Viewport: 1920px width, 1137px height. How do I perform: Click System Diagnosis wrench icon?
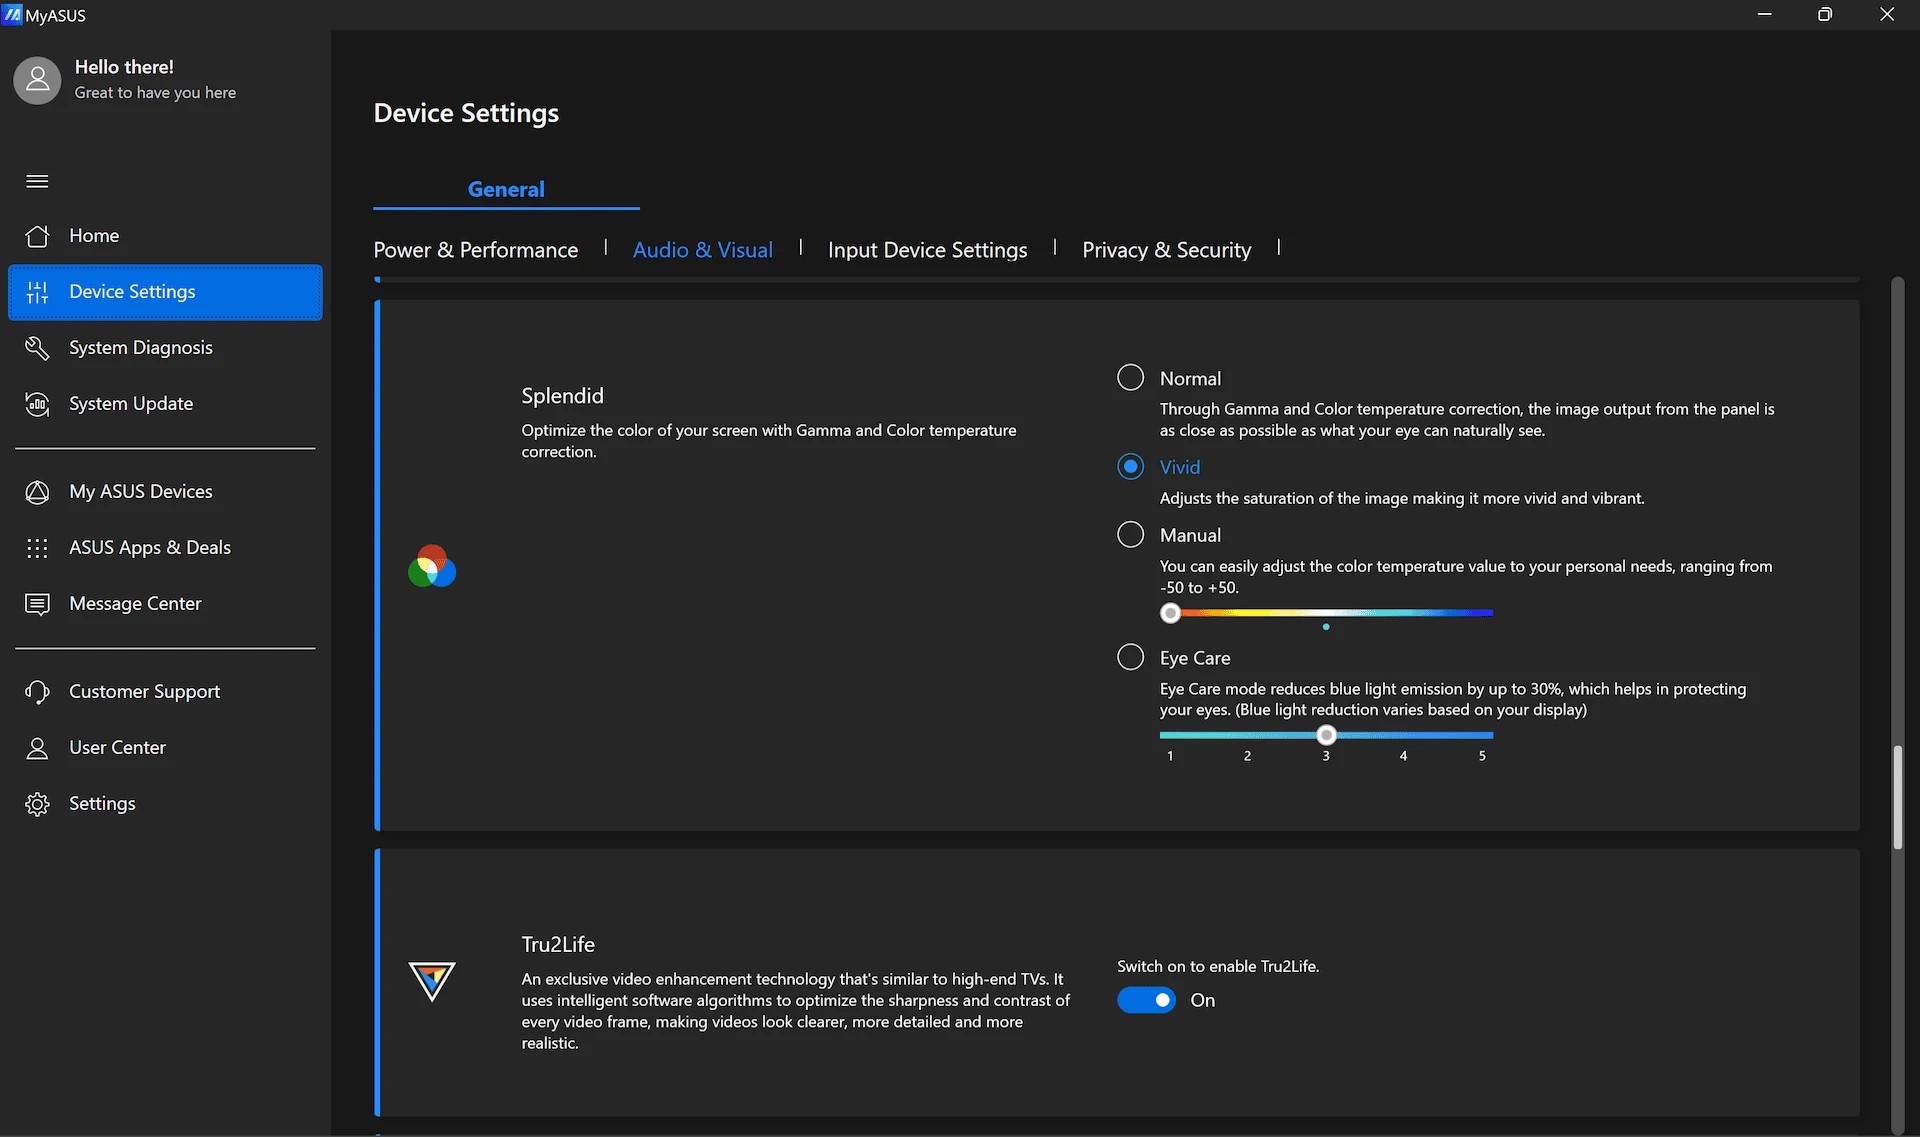pos(37,348)
